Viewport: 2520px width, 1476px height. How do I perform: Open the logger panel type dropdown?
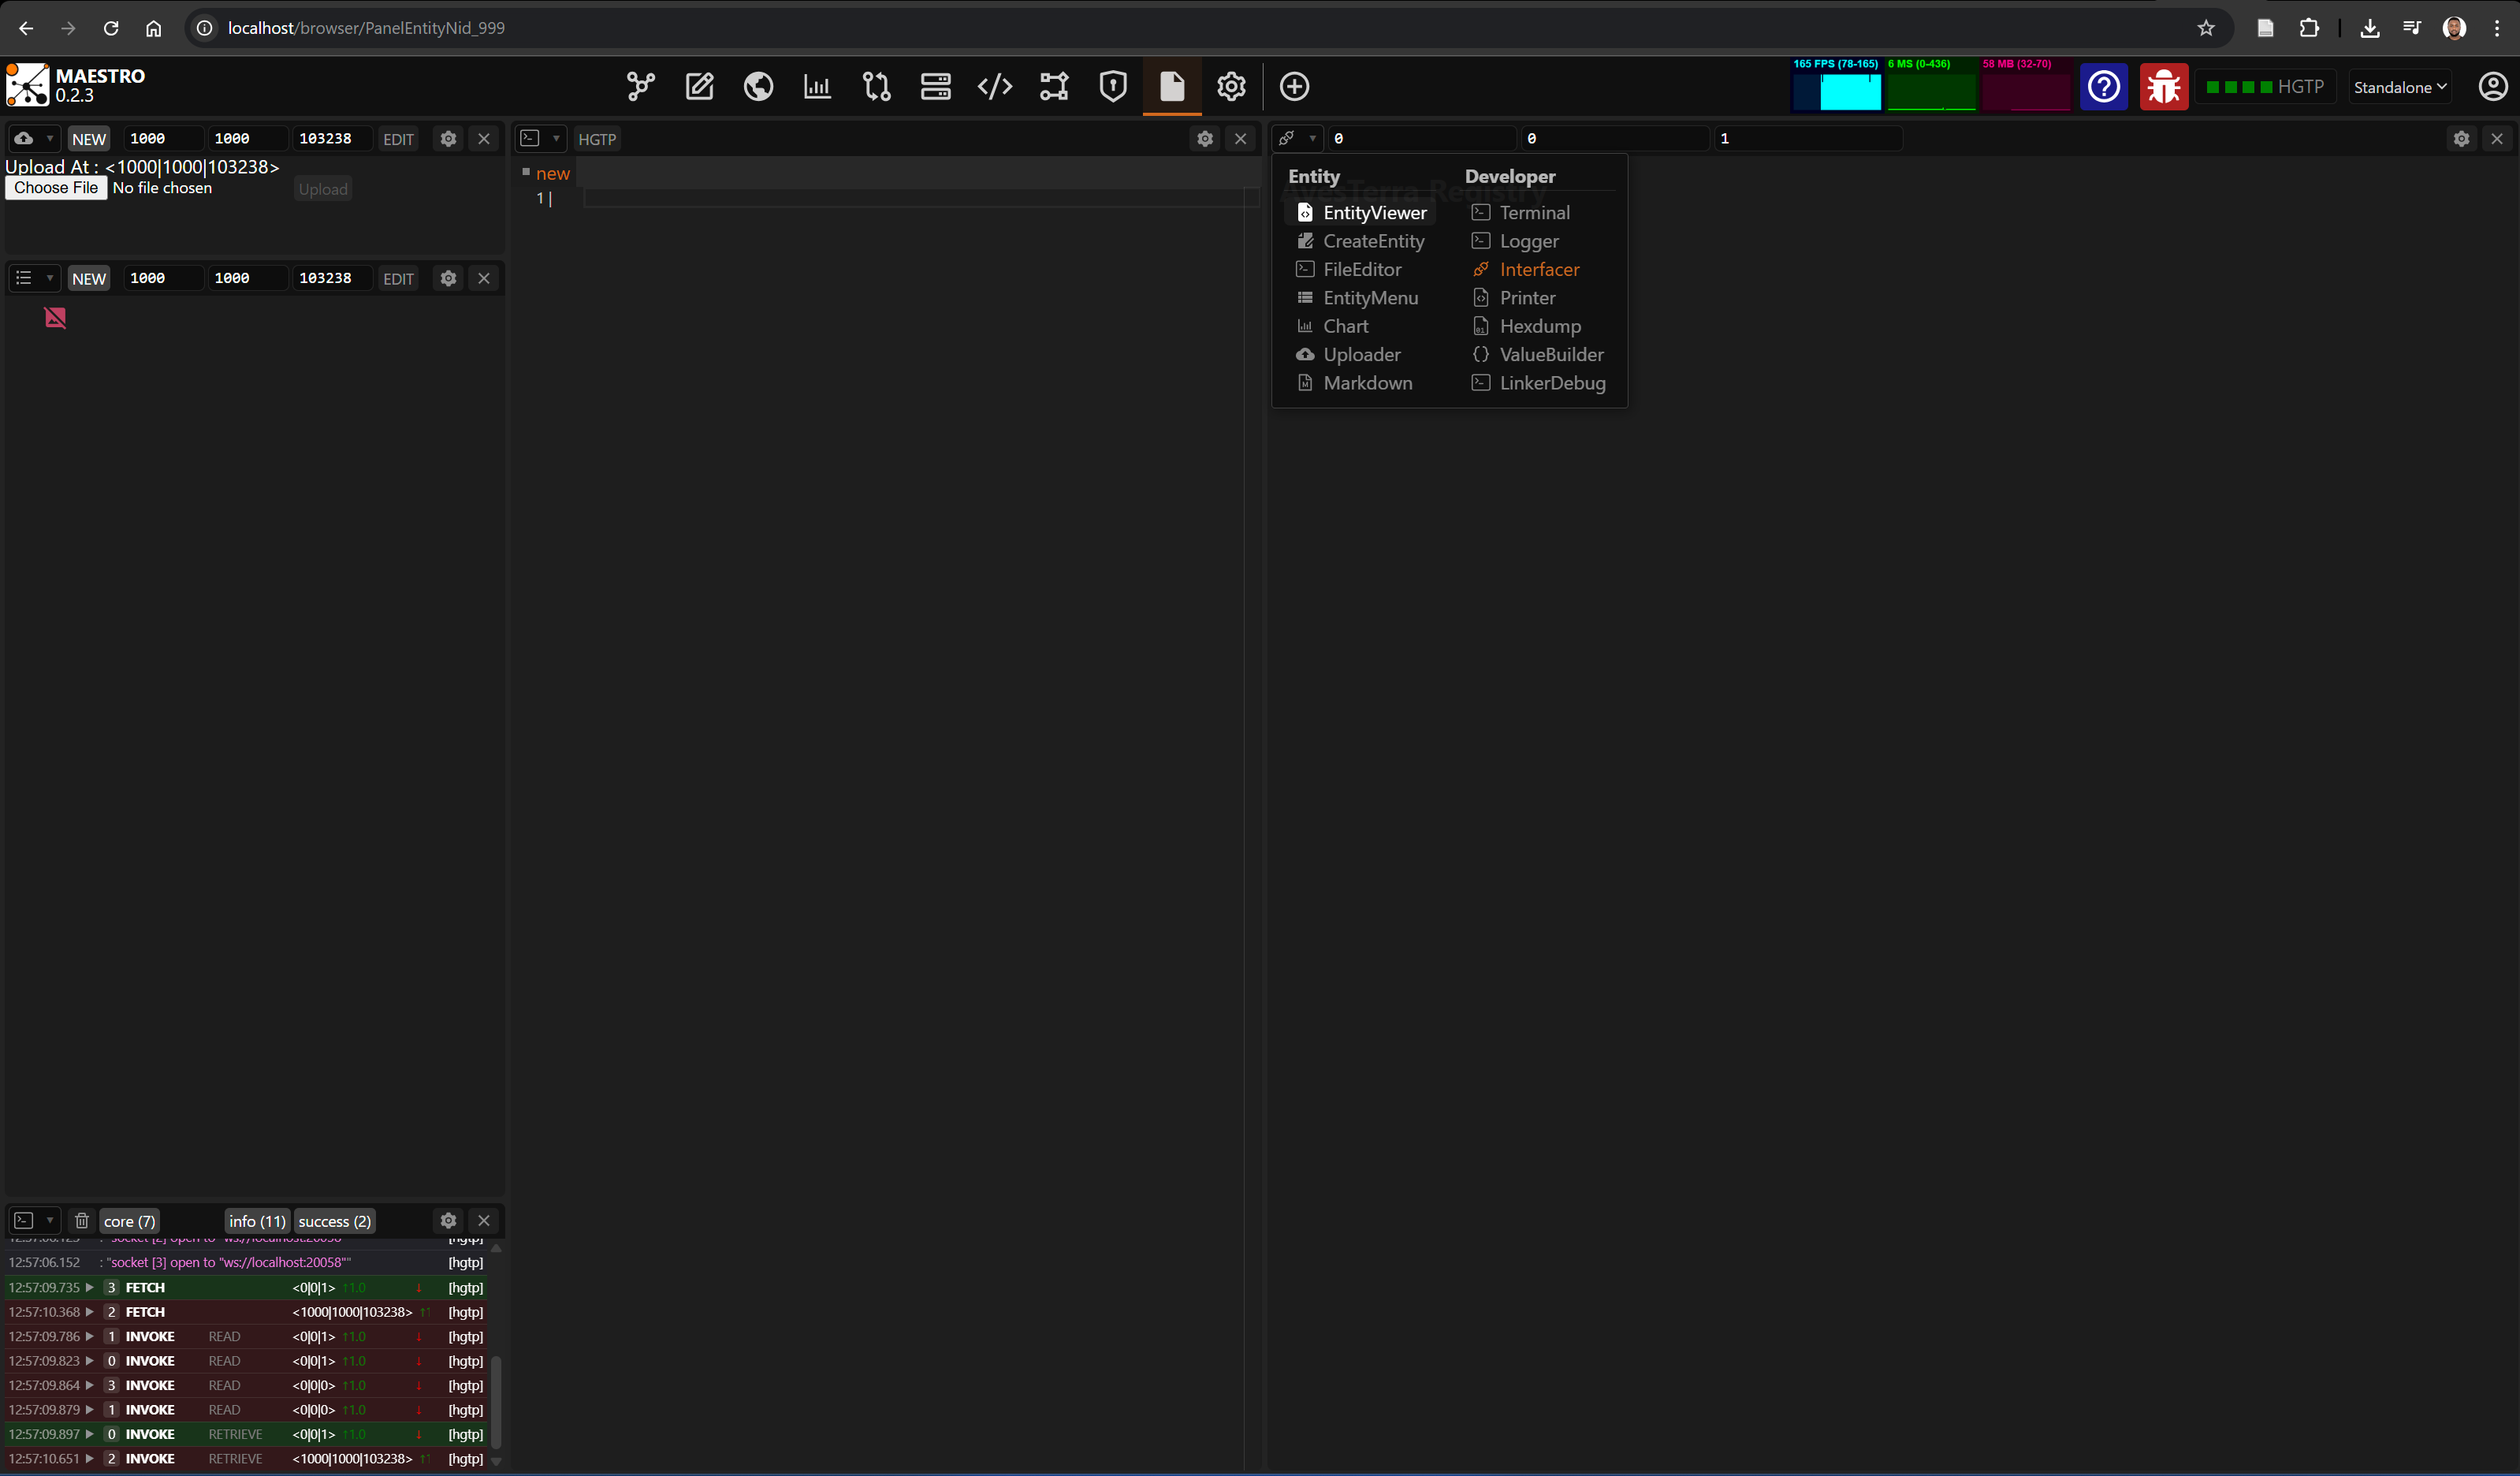34,1220
